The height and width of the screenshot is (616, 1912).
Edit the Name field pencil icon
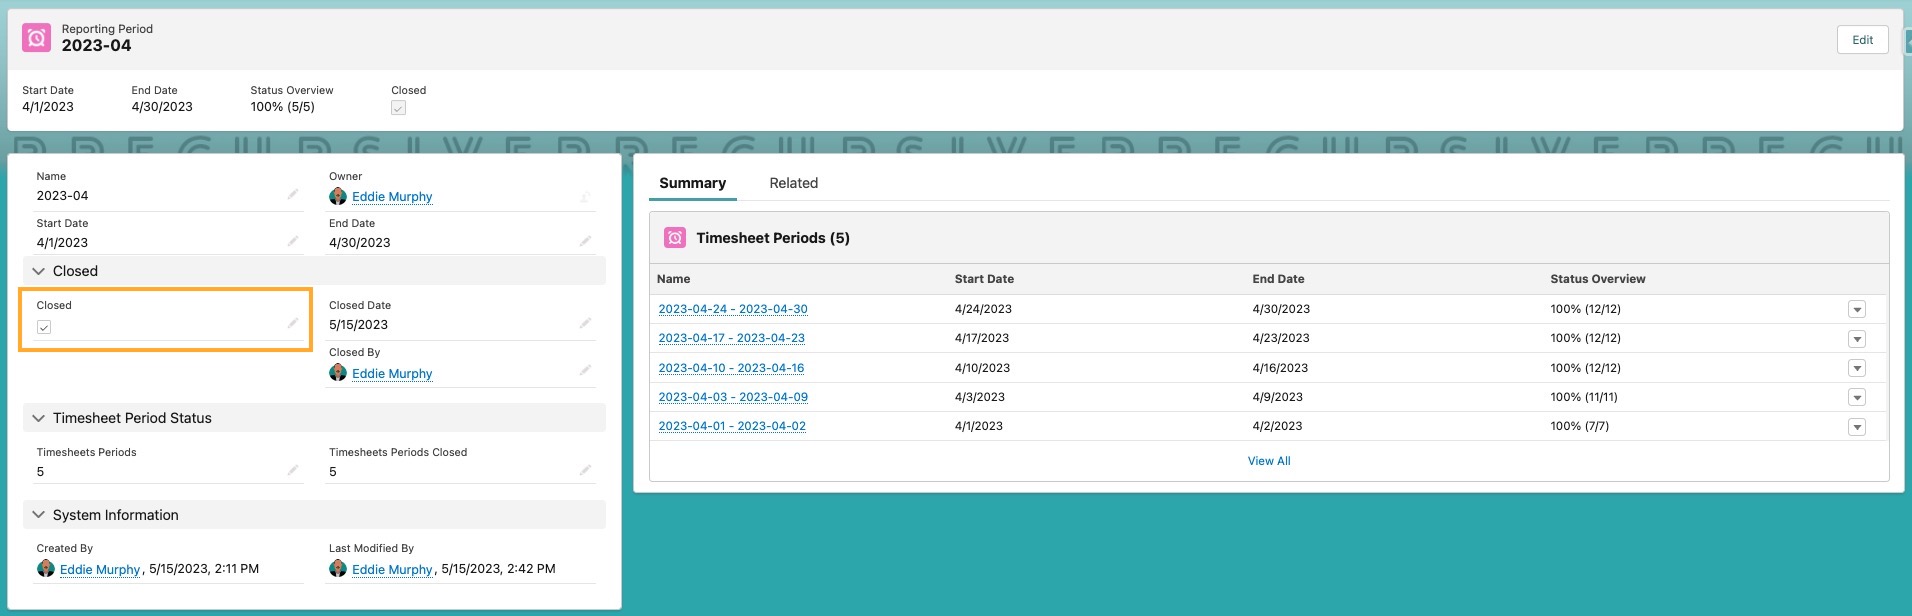(293, 194)
